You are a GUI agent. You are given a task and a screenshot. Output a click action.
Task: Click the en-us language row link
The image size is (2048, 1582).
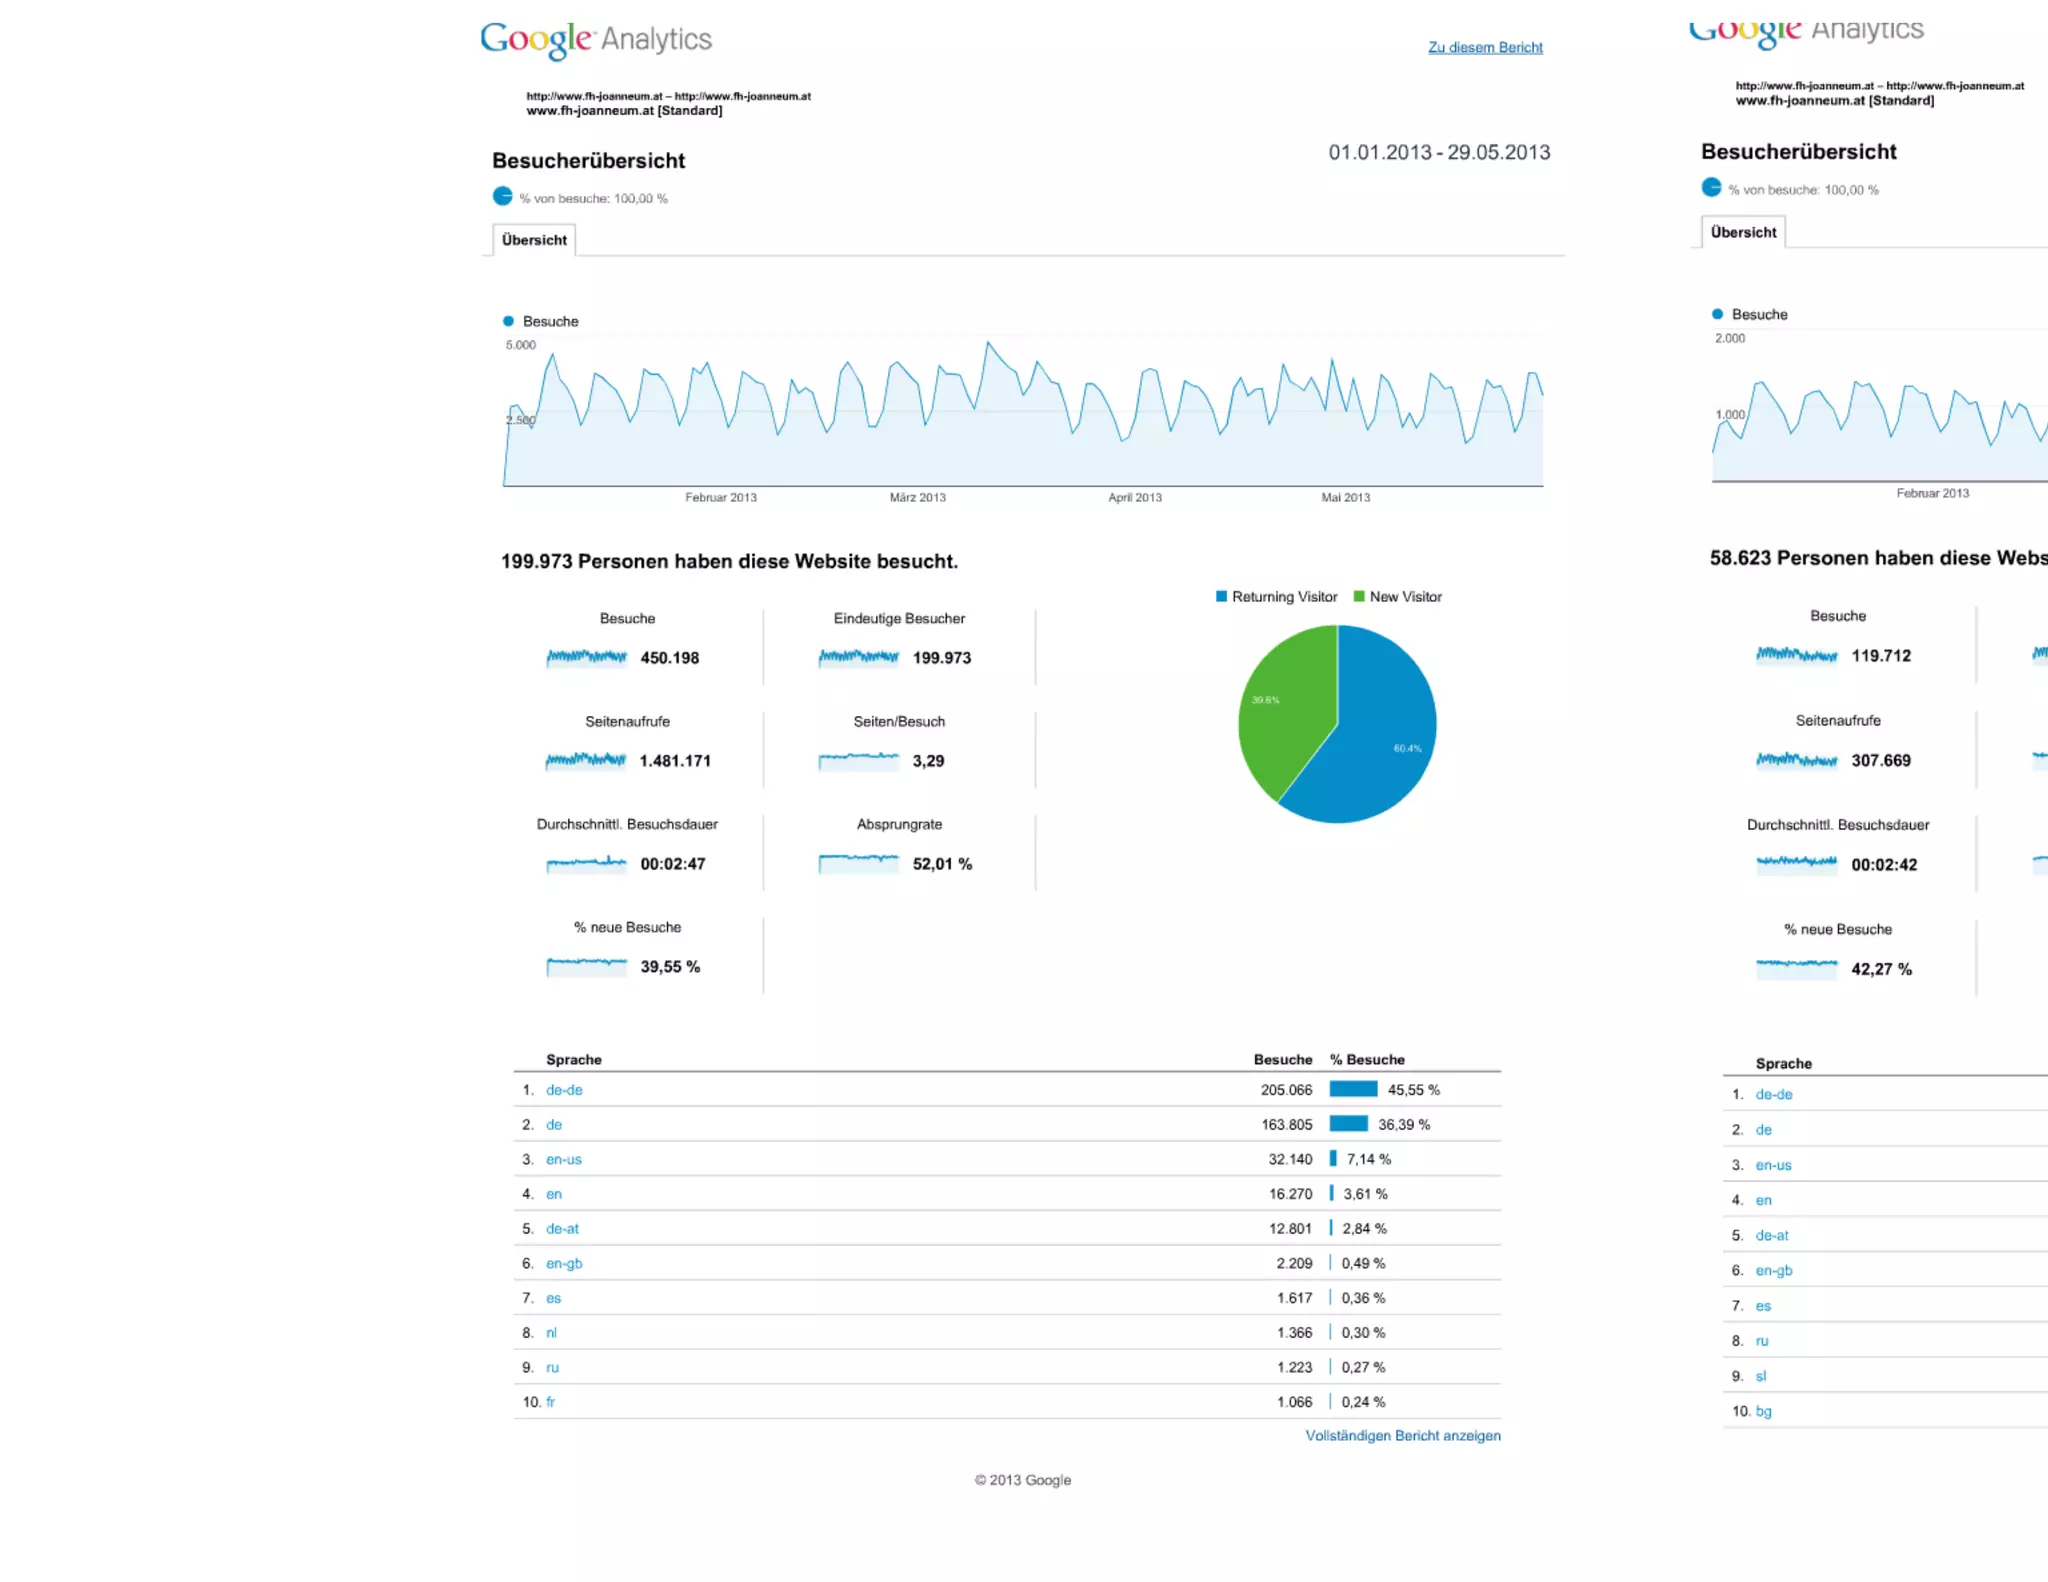point(563,1159)
